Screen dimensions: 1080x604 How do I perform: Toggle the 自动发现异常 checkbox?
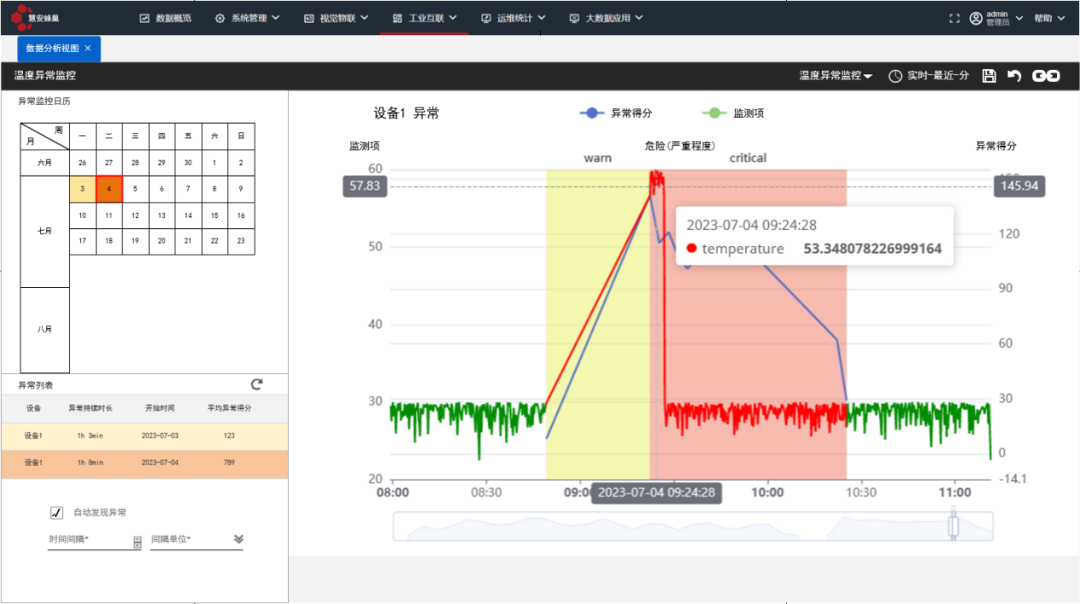57,513
